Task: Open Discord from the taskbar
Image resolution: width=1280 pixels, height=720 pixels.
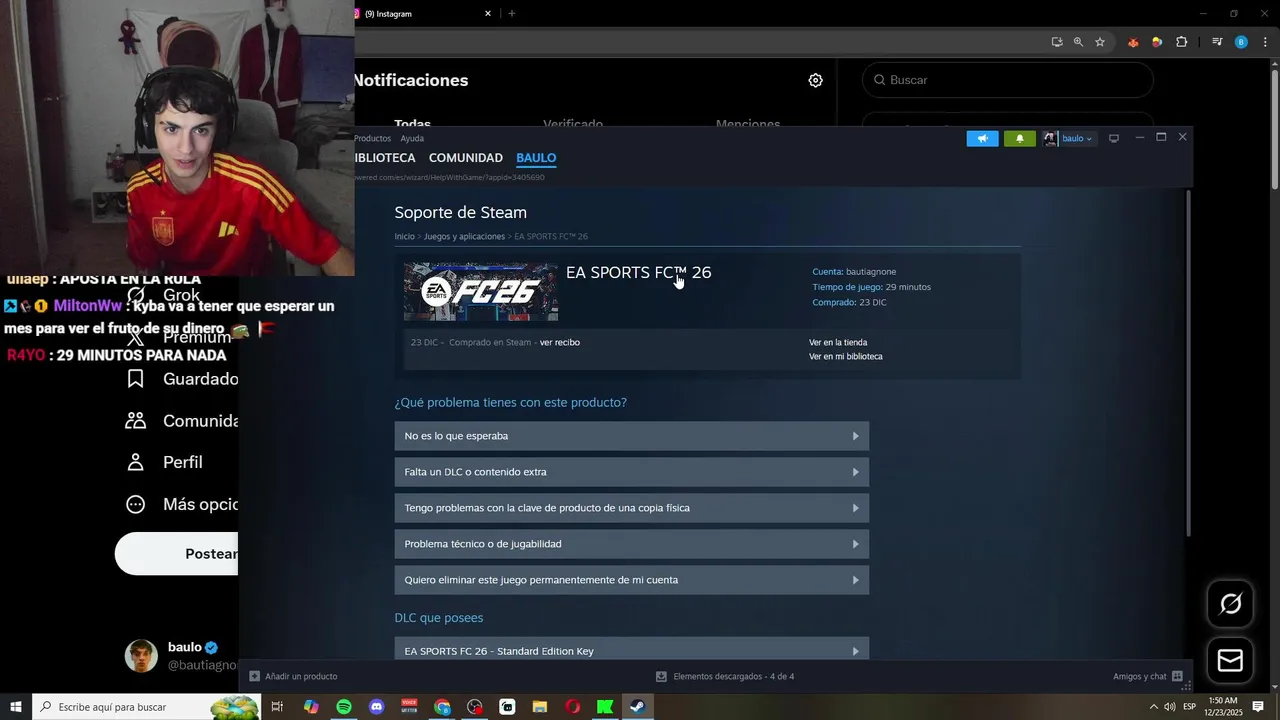Action: click(x=377, y=707)
